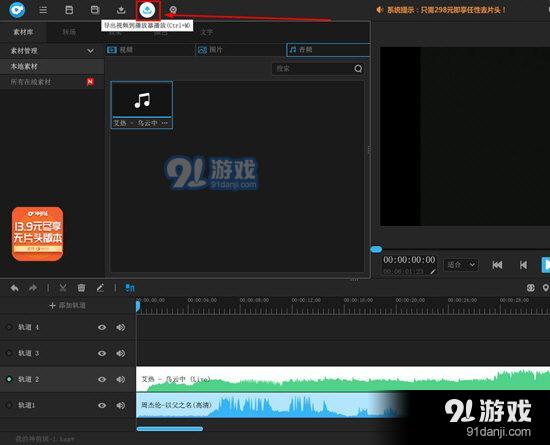Collapse the 素材管理 chevron
This screenshot has height=445, width=550.
[90, 51]
